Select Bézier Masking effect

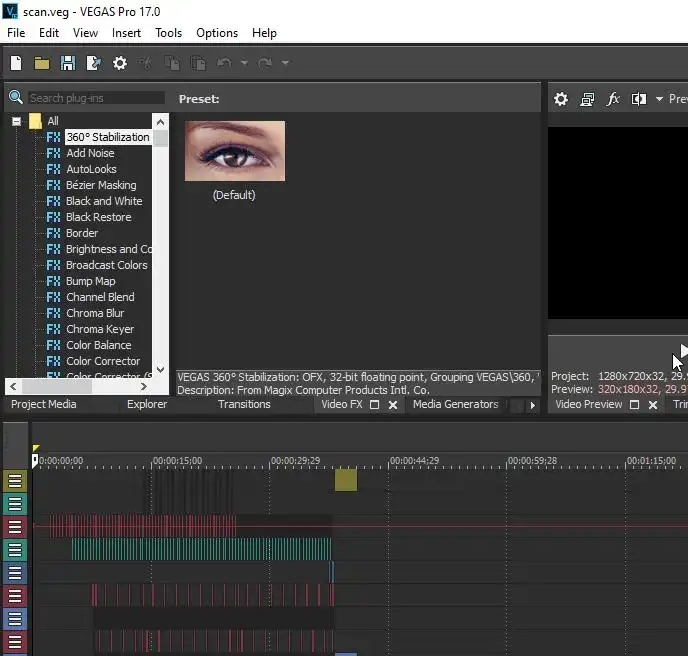101,185
